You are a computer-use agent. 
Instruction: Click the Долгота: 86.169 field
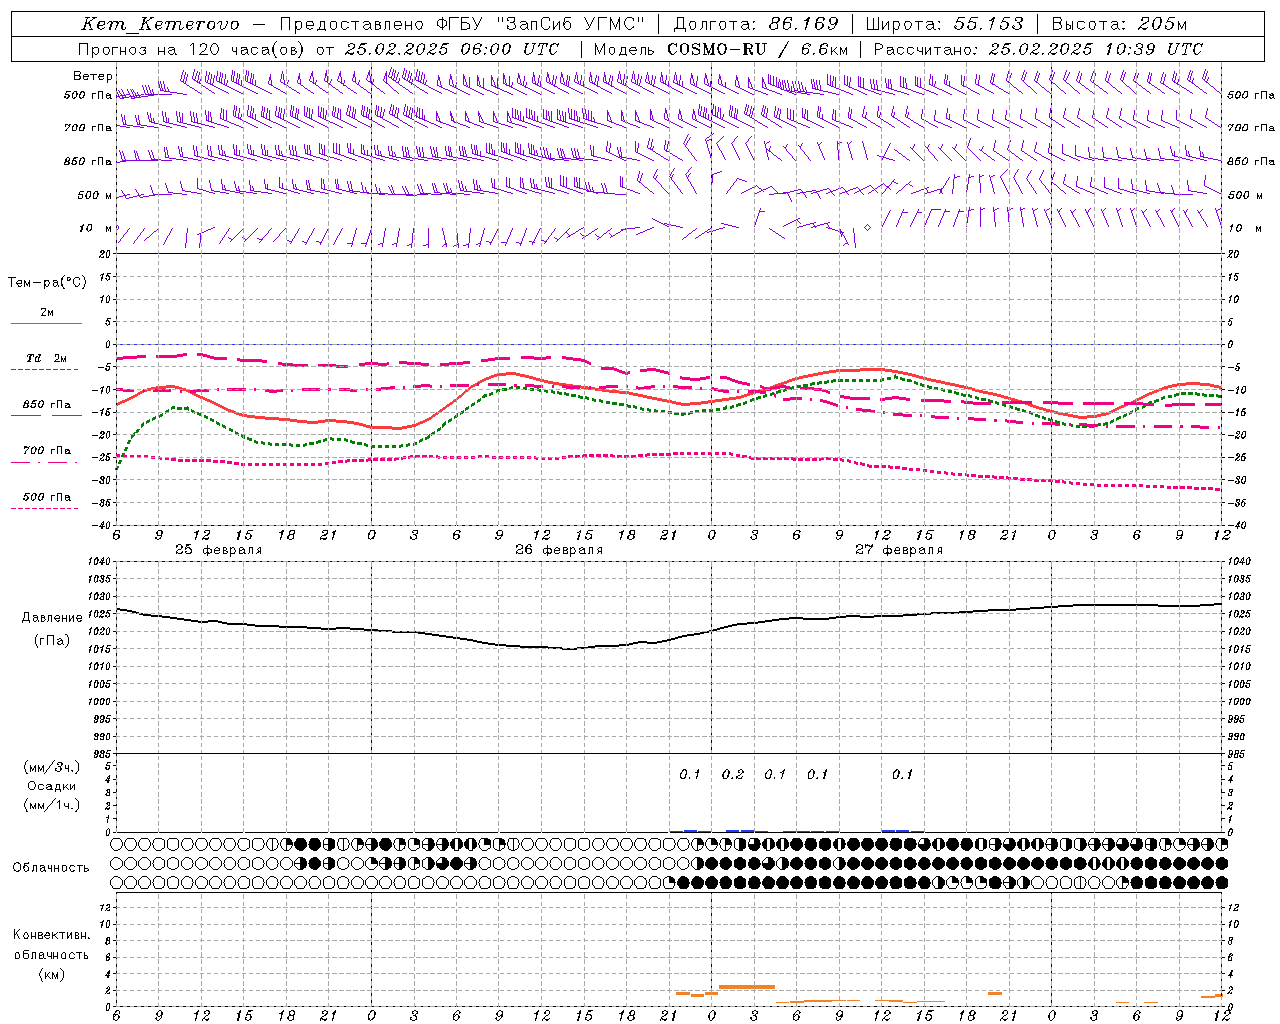[756, 24]
